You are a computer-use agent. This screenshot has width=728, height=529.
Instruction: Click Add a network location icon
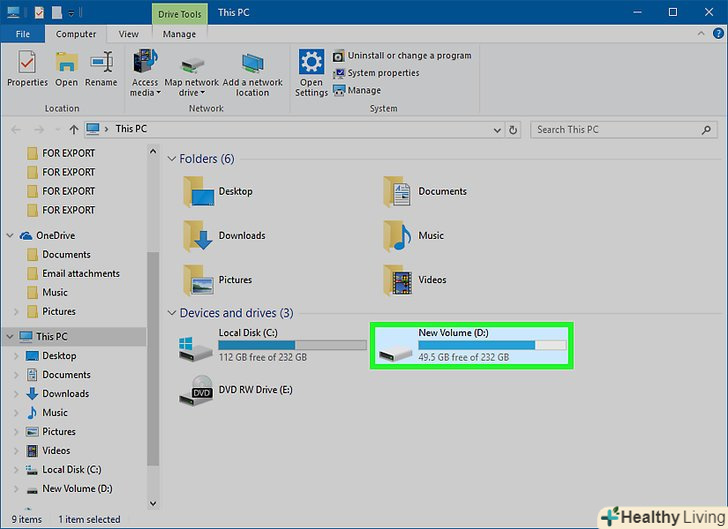click(x=252, y=63)
